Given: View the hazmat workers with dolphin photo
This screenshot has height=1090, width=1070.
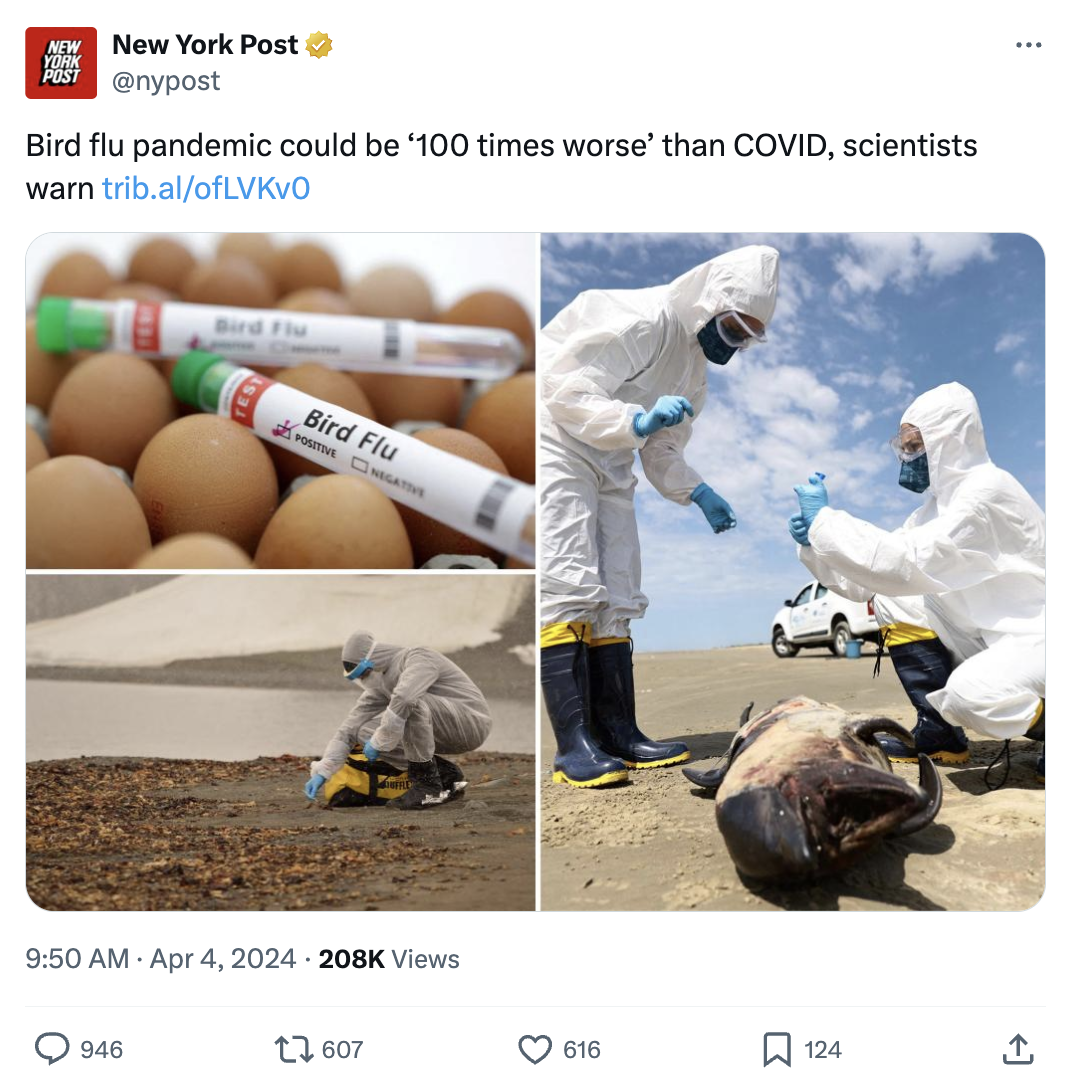Looking at the screenshot, I should [x=793, y=571].
